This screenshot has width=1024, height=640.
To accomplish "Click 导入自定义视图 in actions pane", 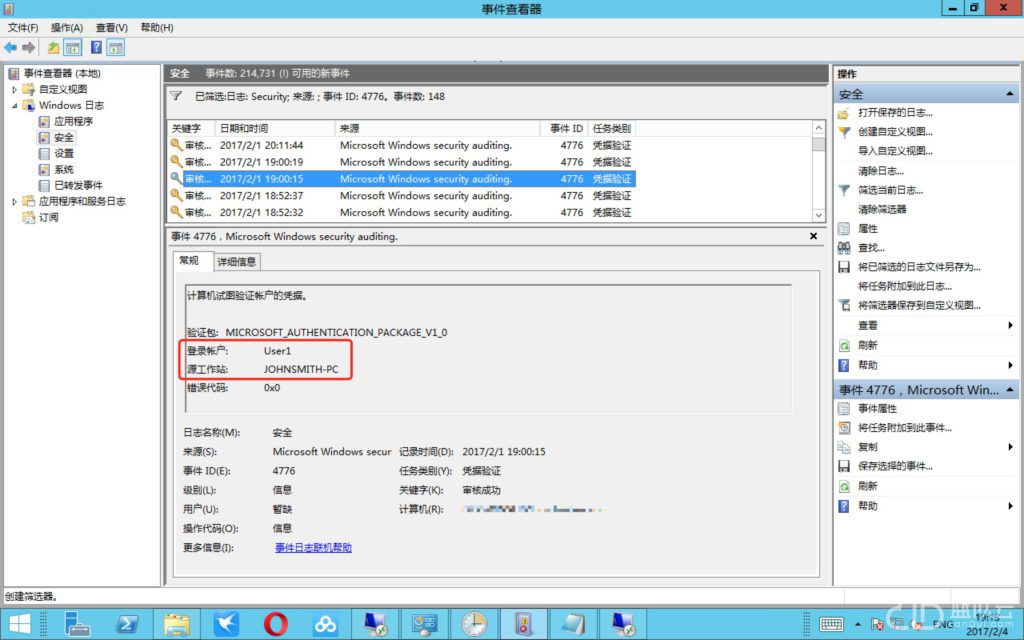I will [x=895, y=151].
